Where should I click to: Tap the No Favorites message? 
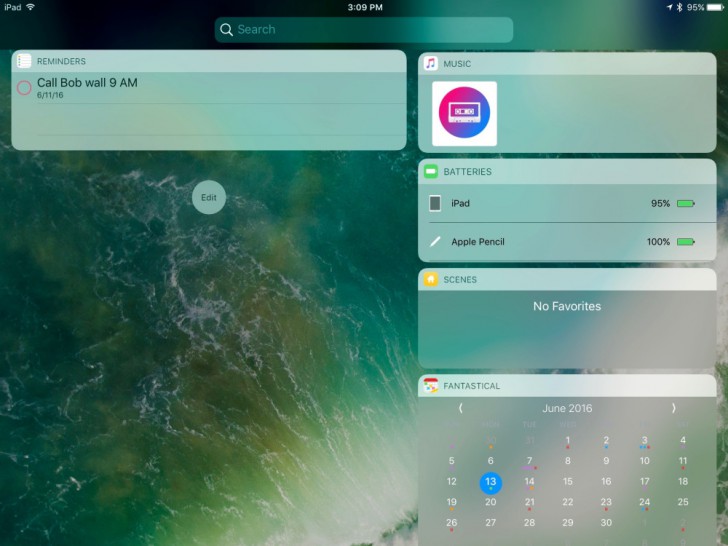coord(567,306)
